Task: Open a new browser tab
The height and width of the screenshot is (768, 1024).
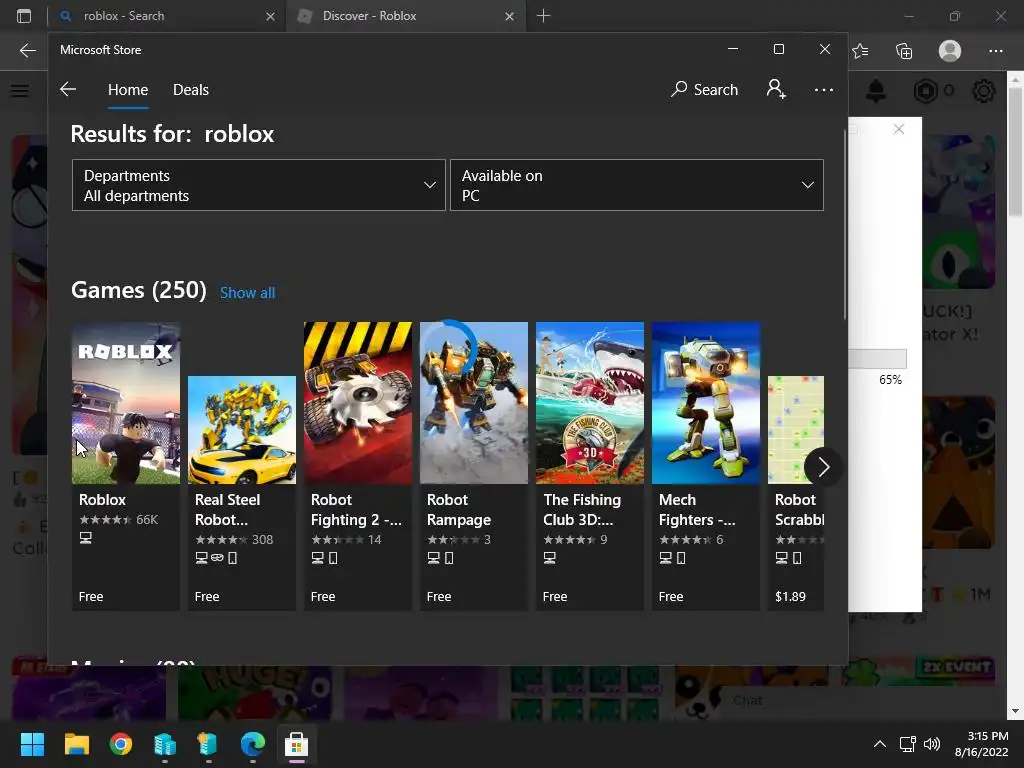Action: (543, 16)
